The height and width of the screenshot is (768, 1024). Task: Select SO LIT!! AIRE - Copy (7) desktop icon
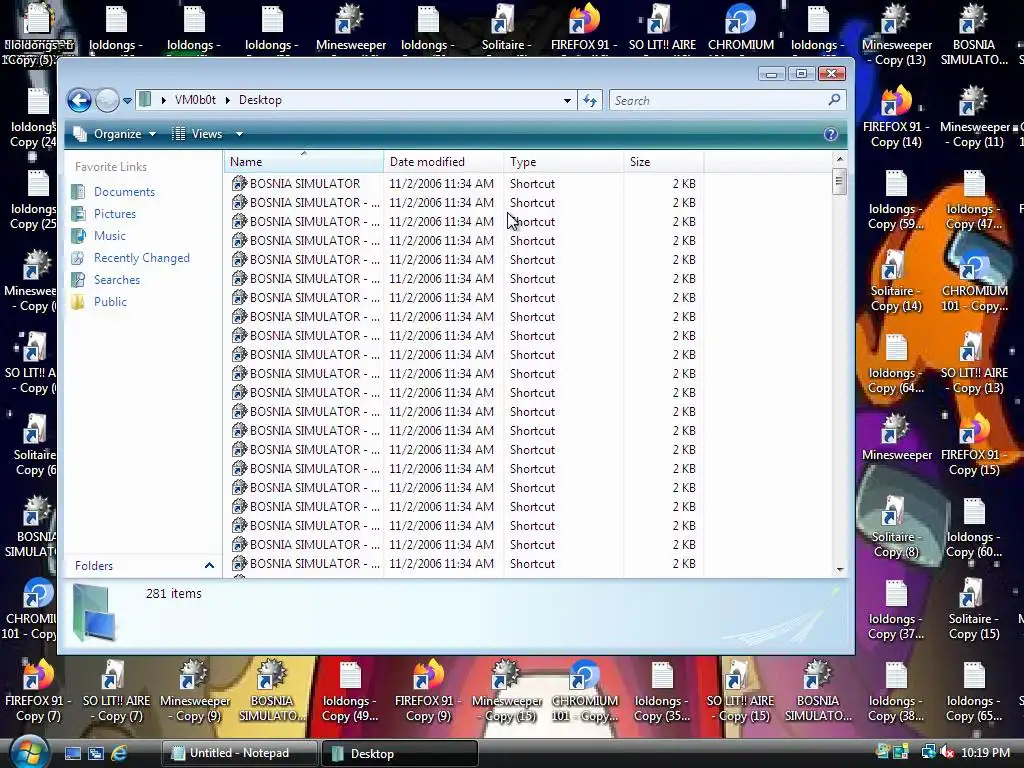(116, 692)
